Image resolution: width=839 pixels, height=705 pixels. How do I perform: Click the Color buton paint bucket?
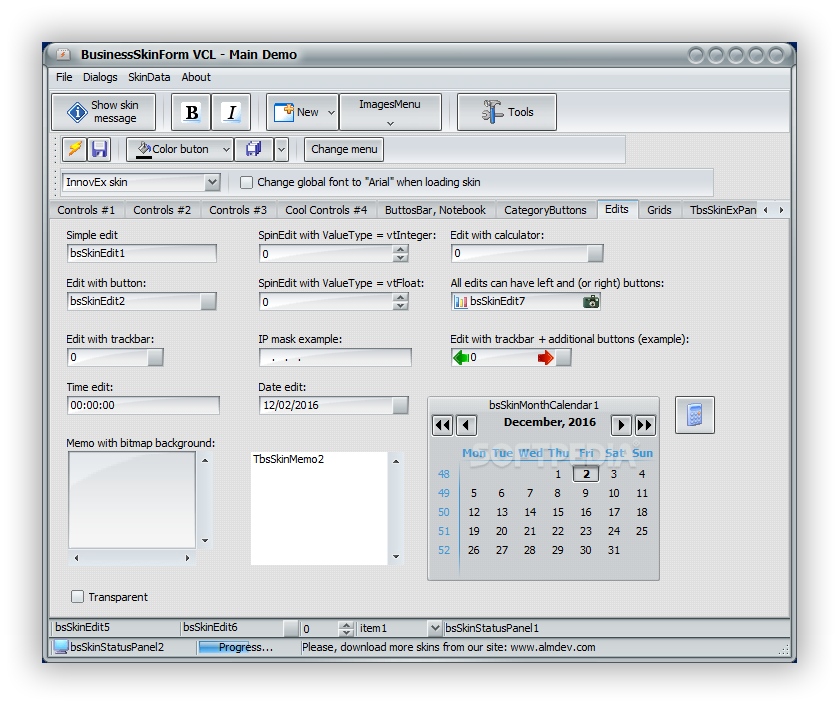[144, 149]
